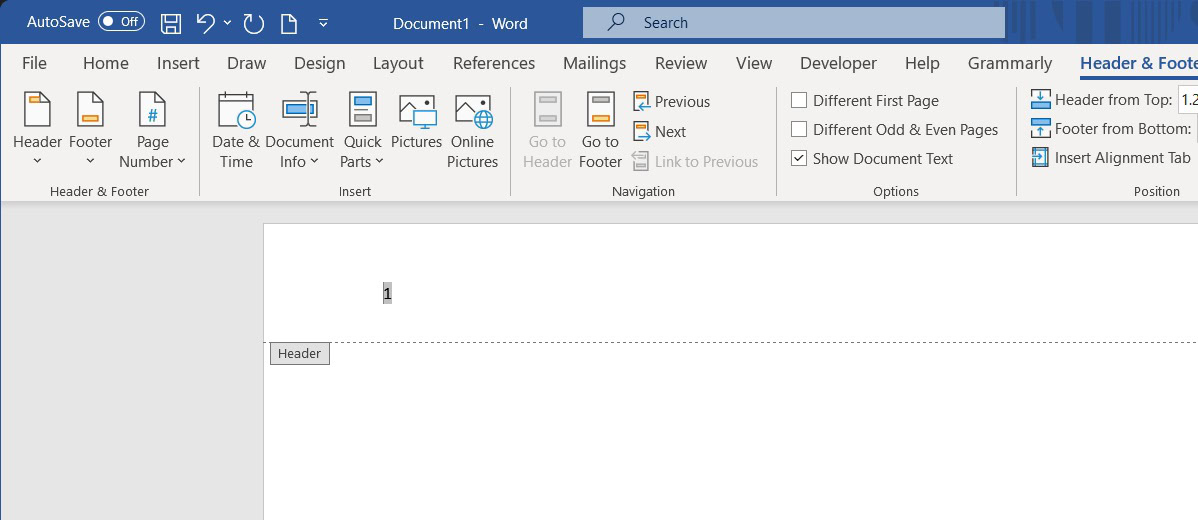Click Insert Alignment Tab

[x=1111, y=158]
